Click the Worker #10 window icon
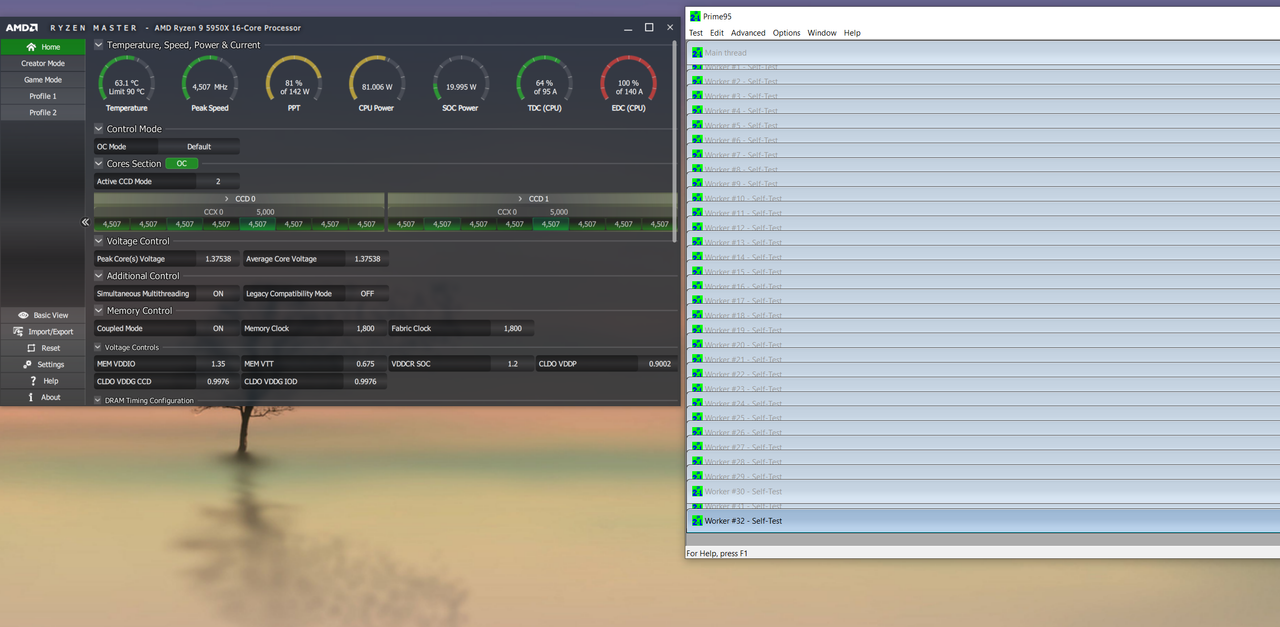 697,198
